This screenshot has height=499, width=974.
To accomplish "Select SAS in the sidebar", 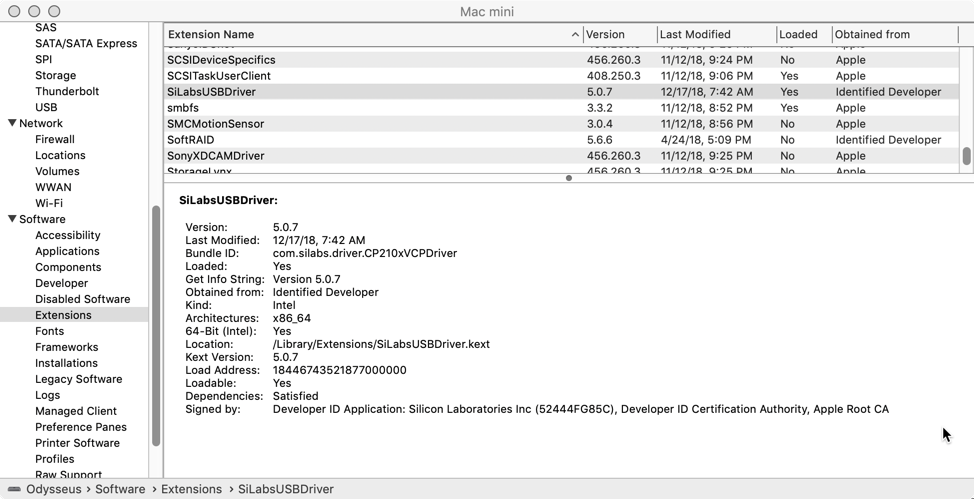I will (46, 27).
